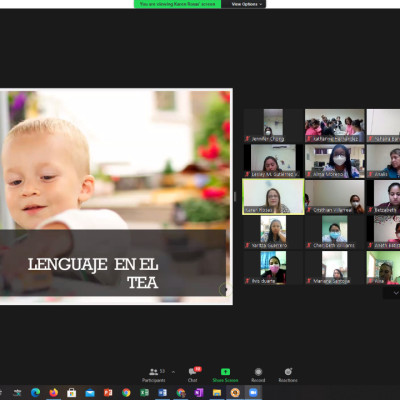Open OneNote from the taskbar
The image size is (400, 400).
pos(199,393)
